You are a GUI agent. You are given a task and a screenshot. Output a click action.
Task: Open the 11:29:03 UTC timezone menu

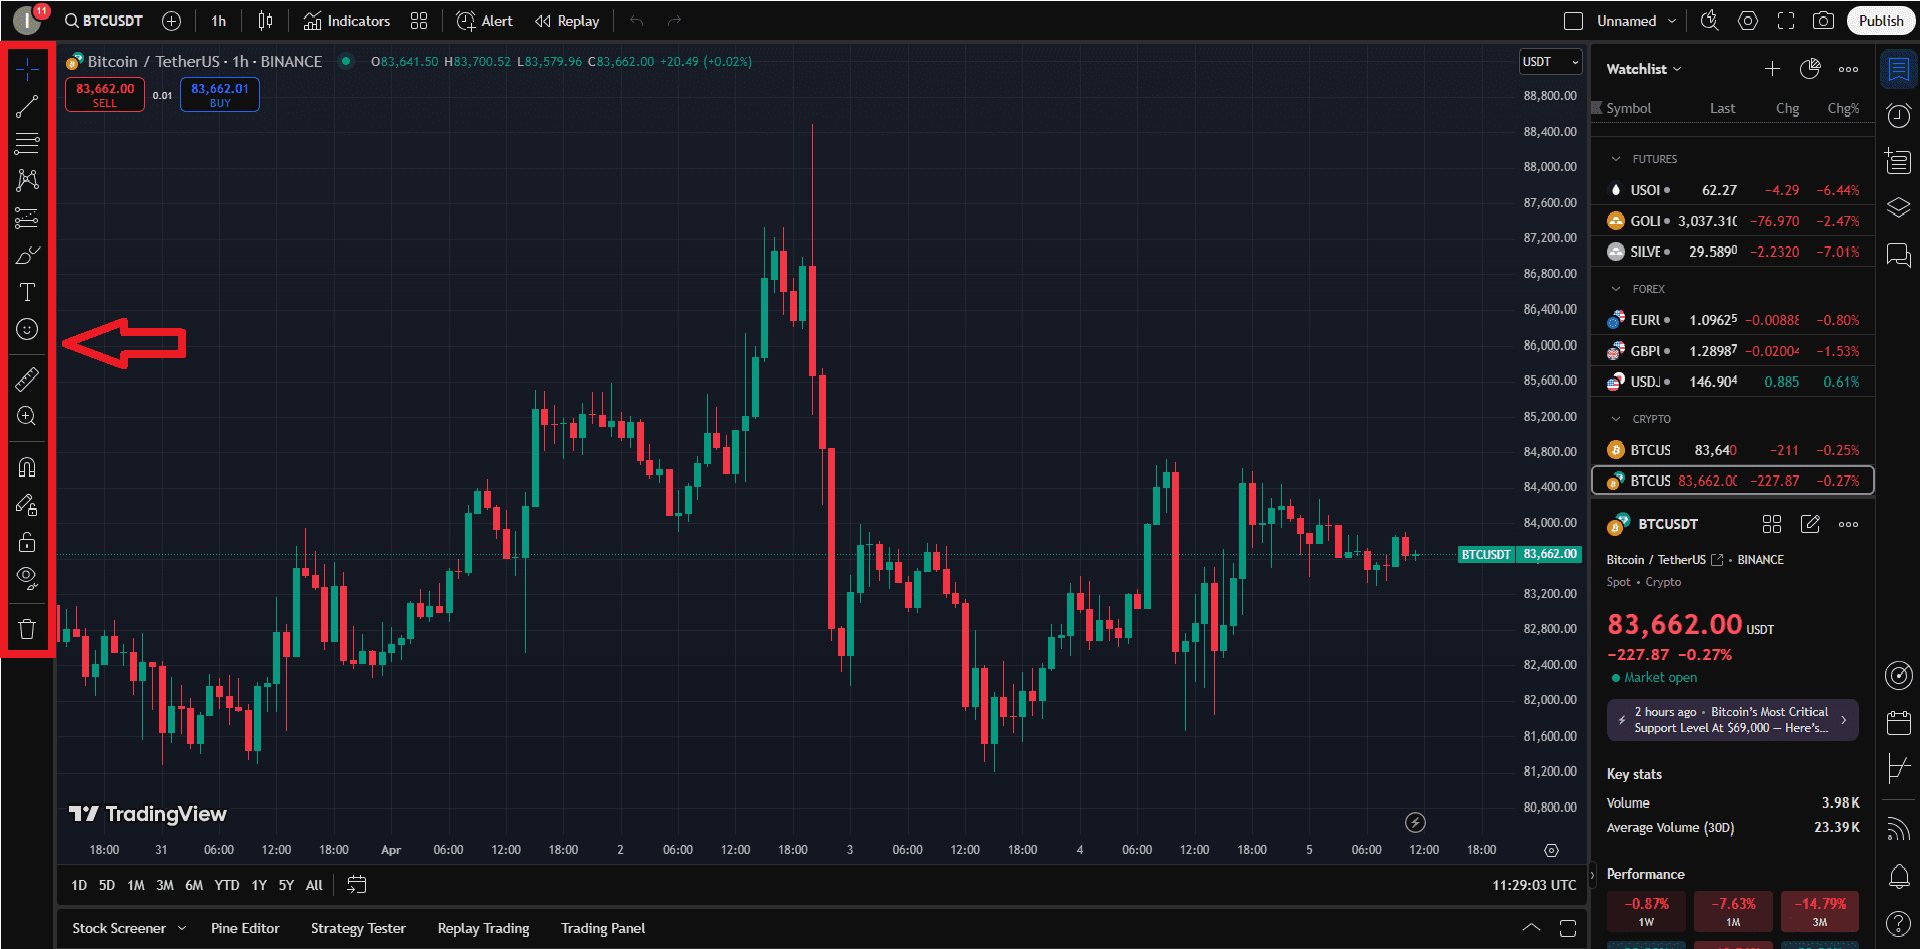click(x=1534, y=885)
